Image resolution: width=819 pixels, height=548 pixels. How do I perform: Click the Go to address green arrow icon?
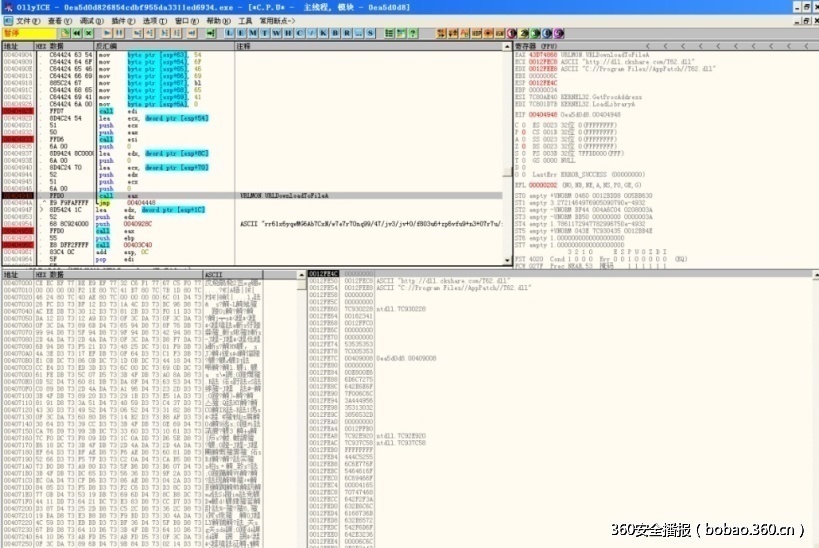point(210,33)
